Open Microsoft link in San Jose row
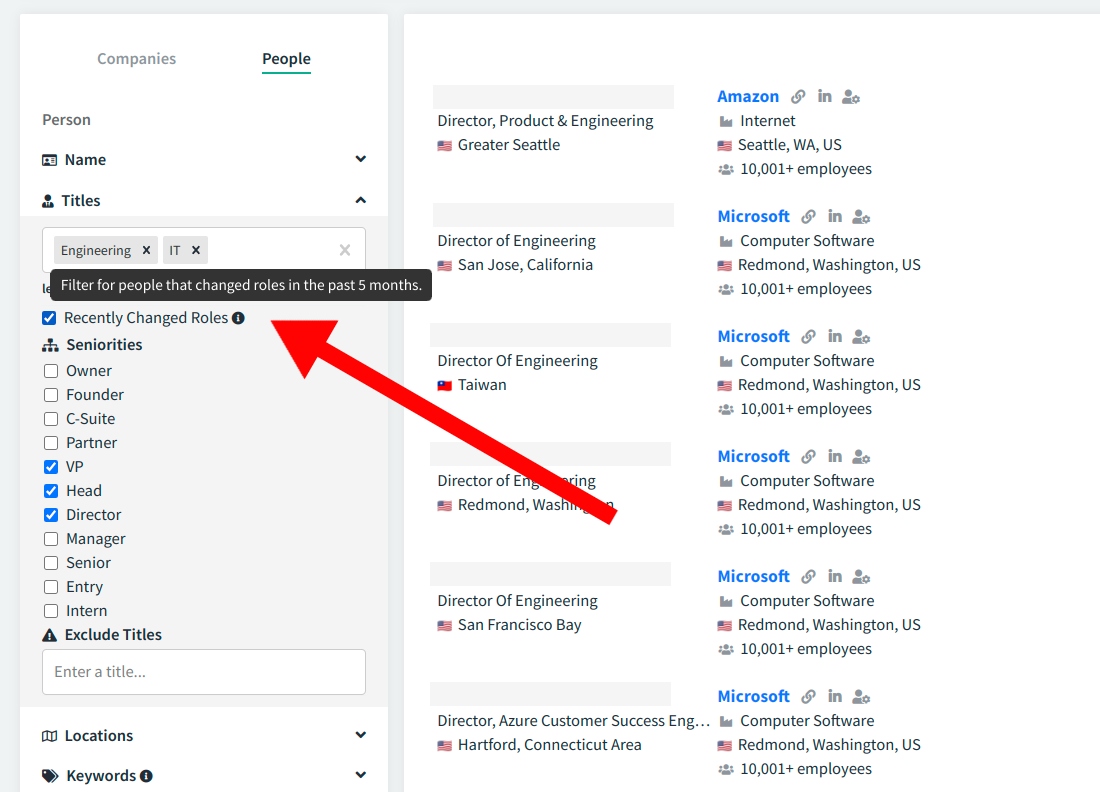Viewport: 1100px width, 792px height. 753,216
